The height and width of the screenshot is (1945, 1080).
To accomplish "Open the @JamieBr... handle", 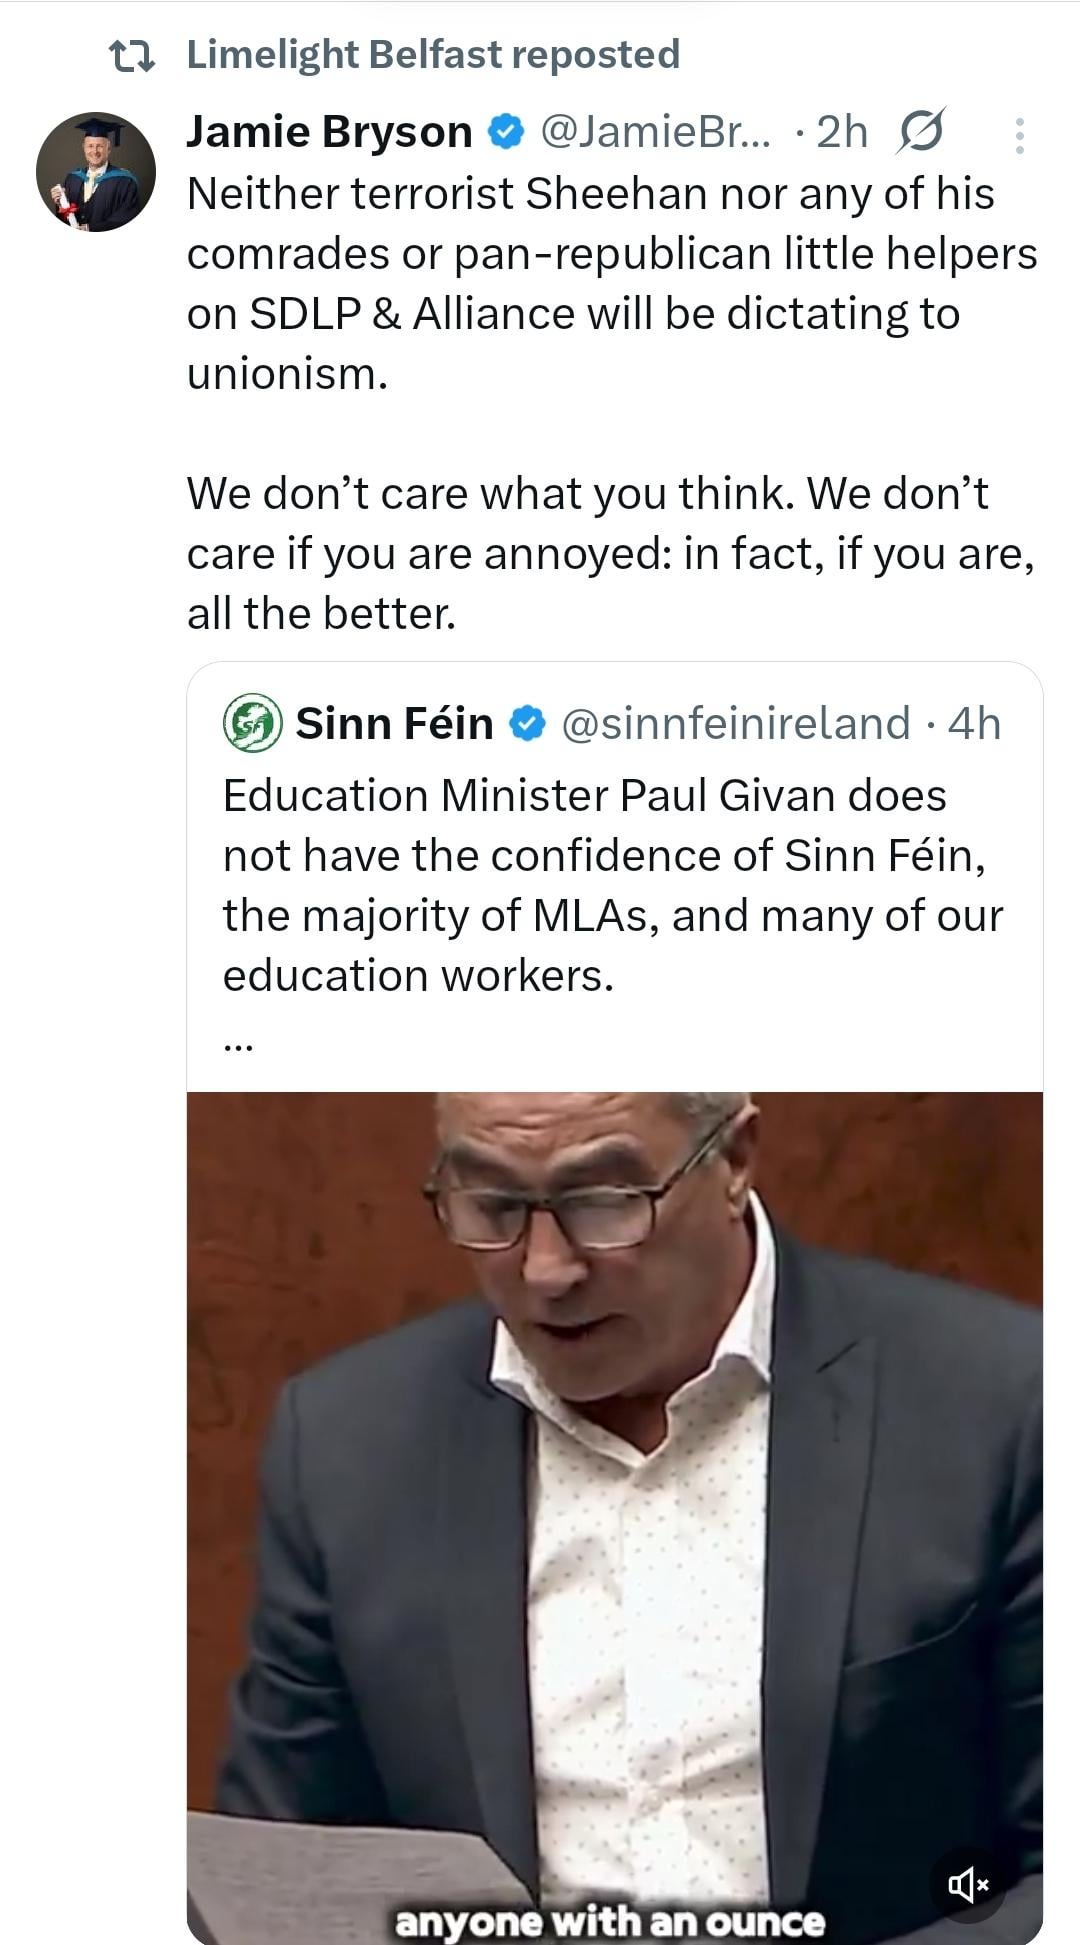I will 655,132.
